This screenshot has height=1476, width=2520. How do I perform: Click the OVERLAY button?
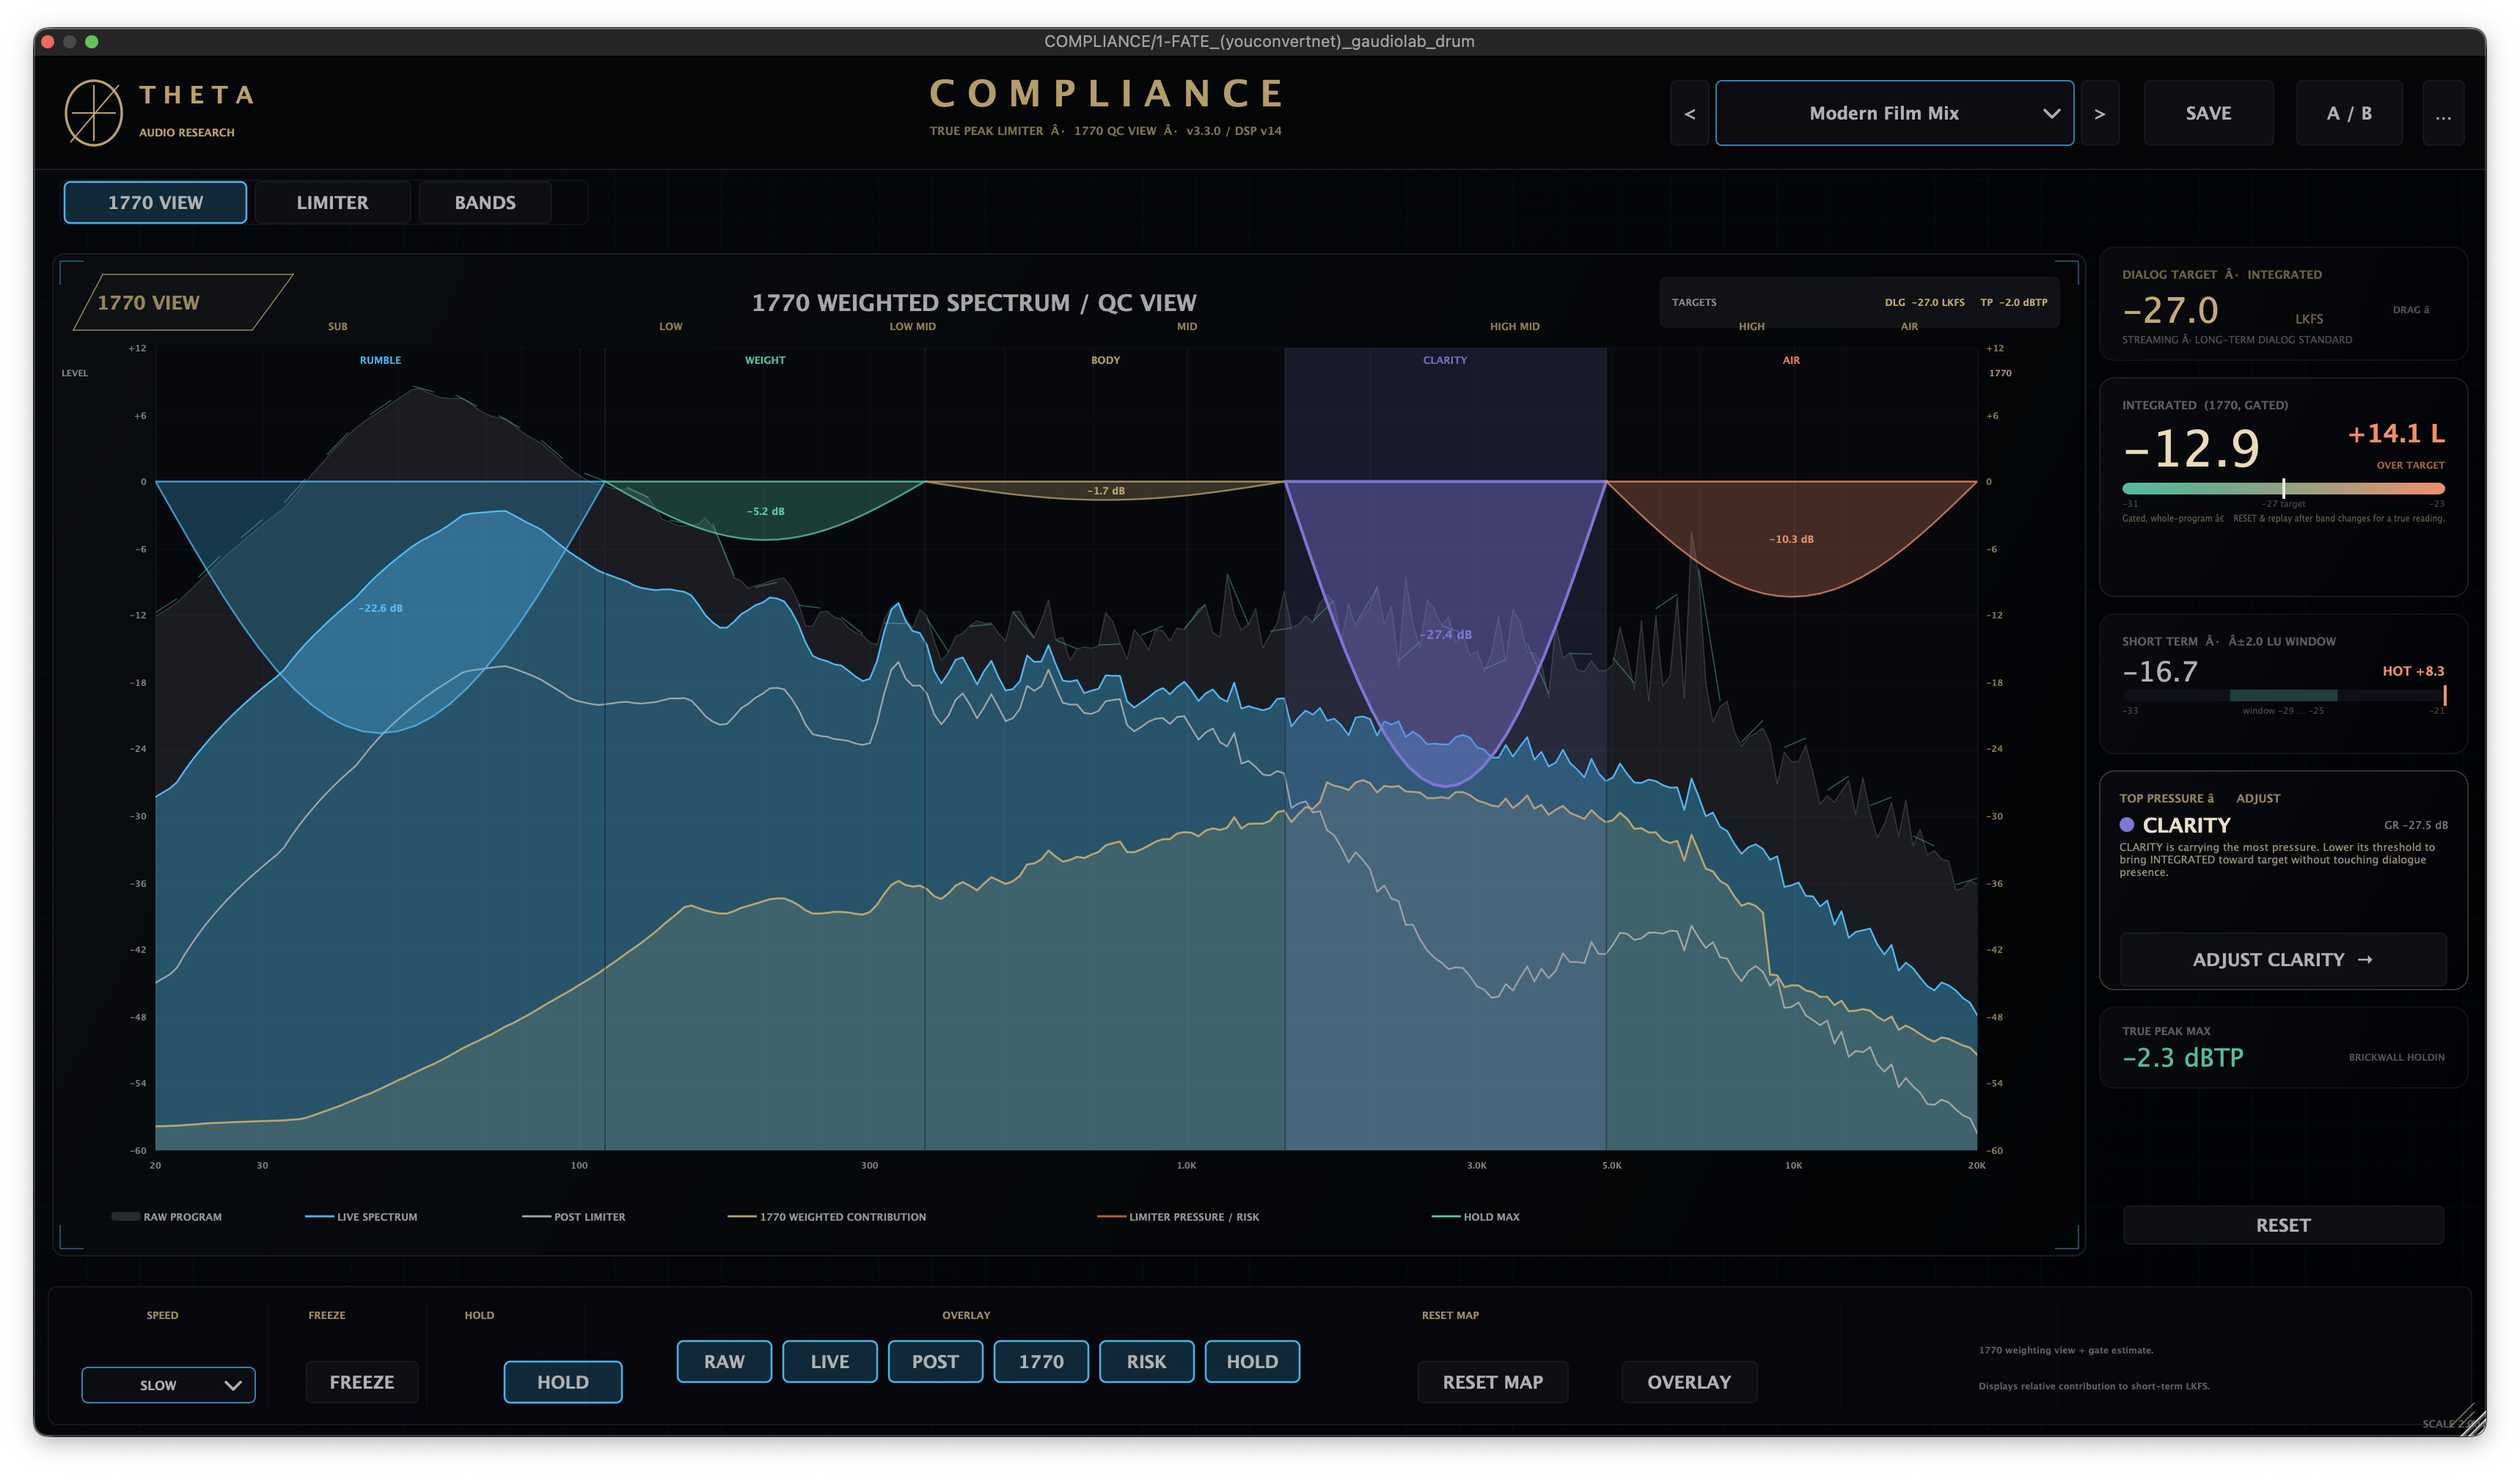[1689, 1381]
